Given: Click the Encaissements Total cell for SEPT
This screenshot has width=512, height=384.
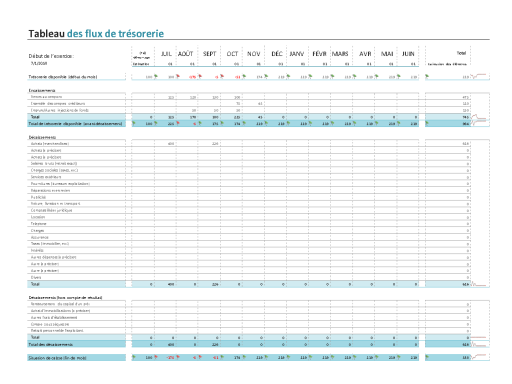Looking at the screenshot, I should pos(210,117).
